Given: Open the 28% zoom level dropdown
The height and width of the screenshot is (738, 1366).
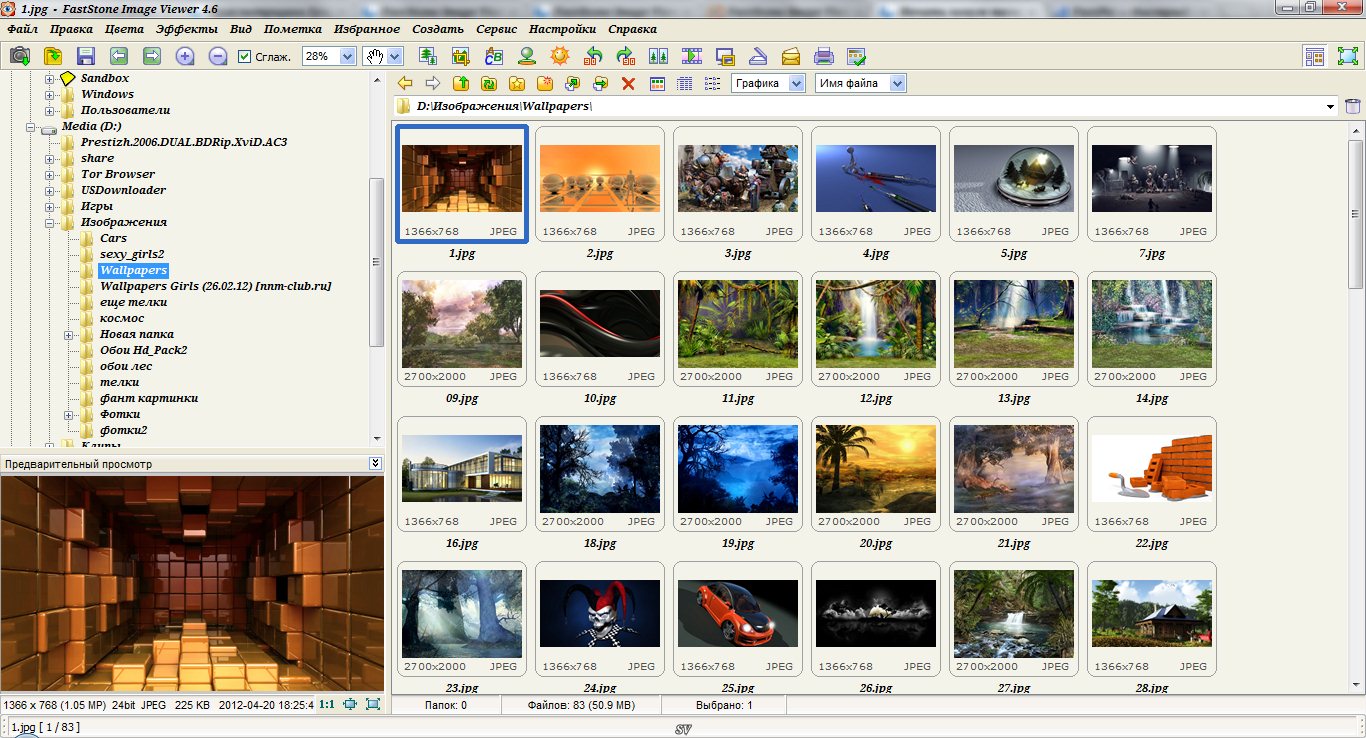Looking at the screenshot, I should pyautogui.click(x=346, y=57).
